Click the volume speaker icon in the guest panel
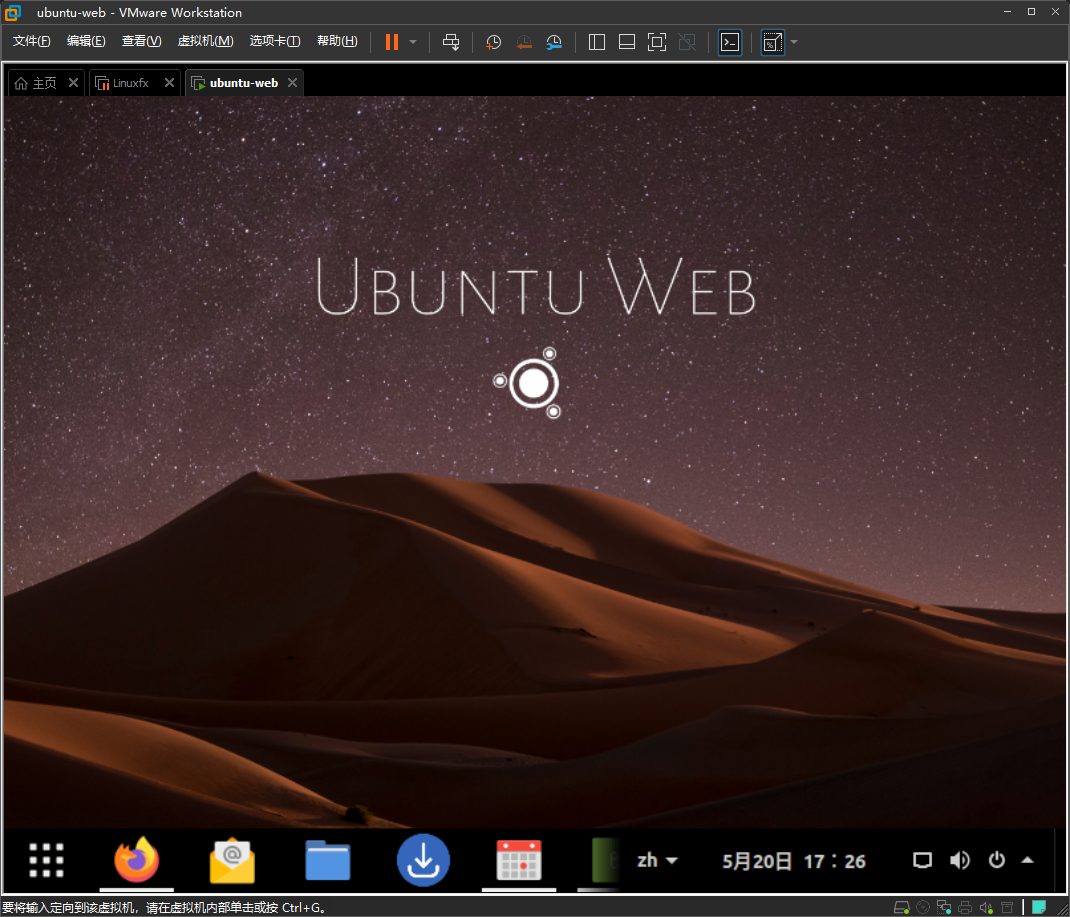Viewport: 1070px width, 917px height. pos(960,860)
